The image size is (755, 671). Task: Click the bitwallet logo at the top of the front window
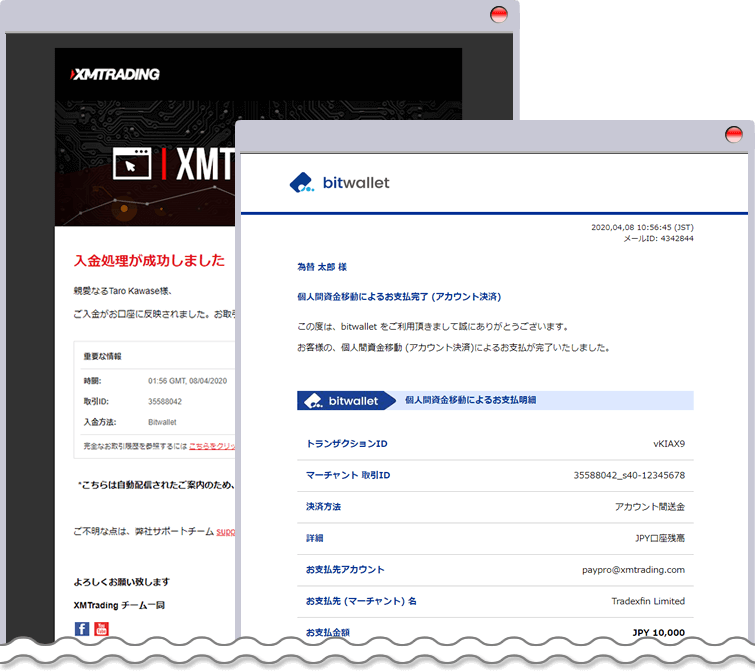pyautogui.click(x=339, y=183)
